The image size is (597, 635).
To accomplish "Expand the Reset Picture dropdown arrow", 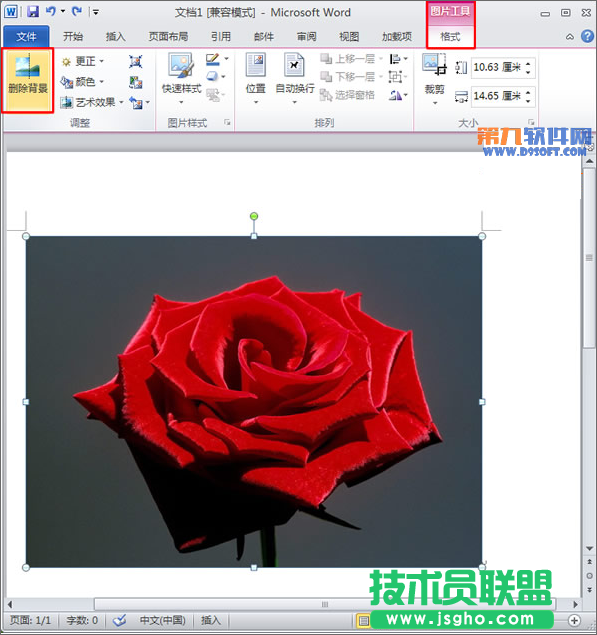I will [148, 102].
